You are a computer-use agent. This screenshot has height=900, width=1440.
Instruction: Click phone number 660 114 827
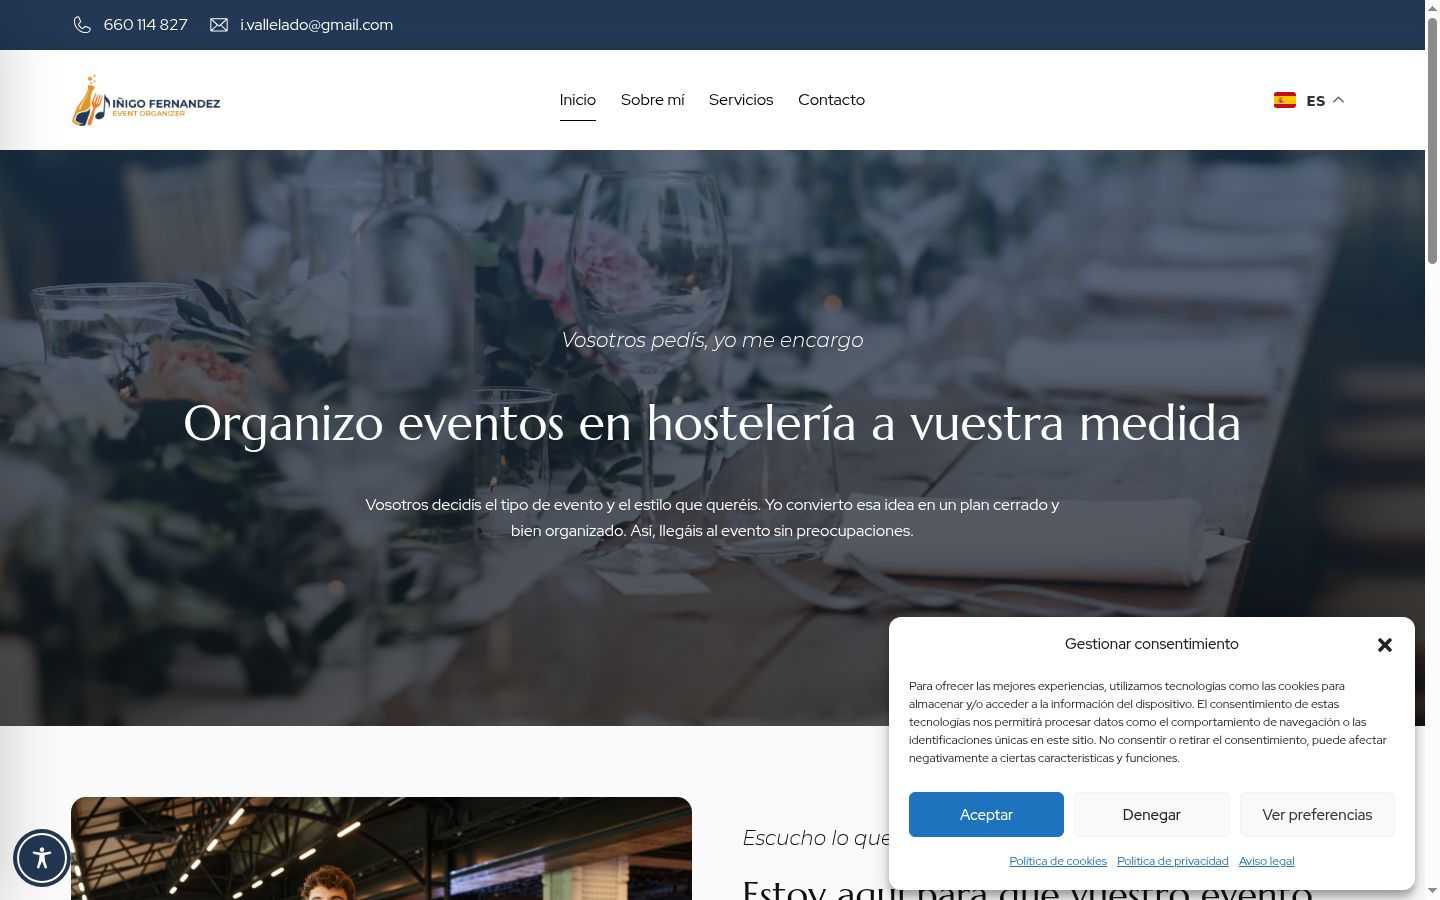tap(146, 25)
